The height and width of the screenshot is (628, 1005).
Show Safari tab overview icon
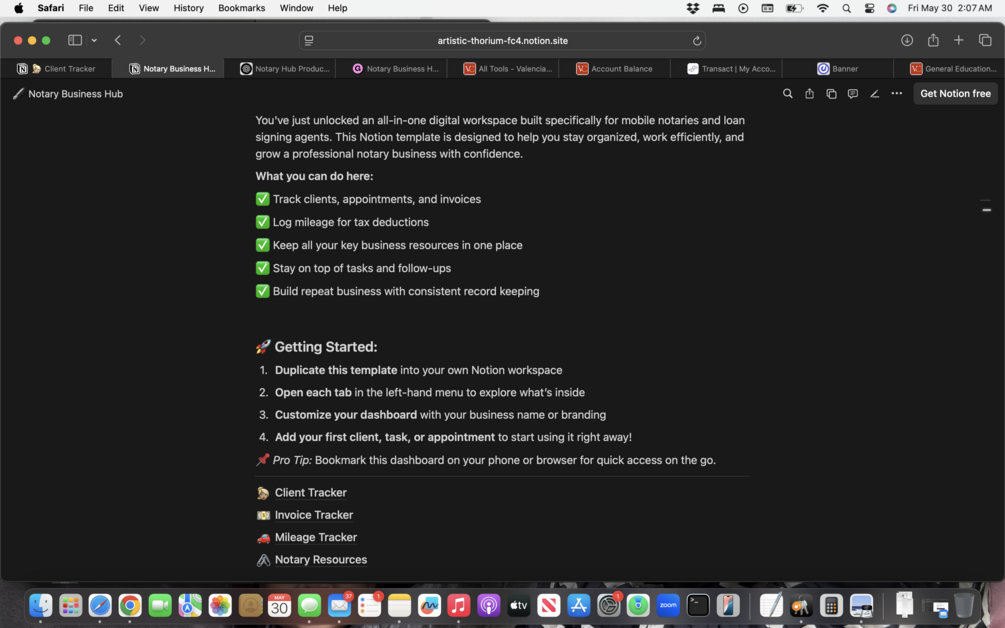coord(985,40)
